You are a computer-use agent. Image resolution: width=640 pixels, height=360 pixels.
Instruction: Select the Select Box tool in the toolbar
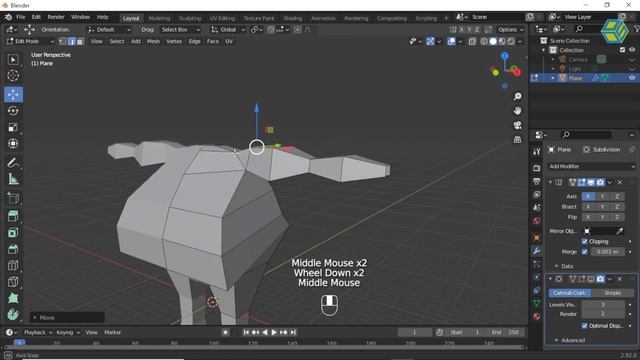coord(13,60)
